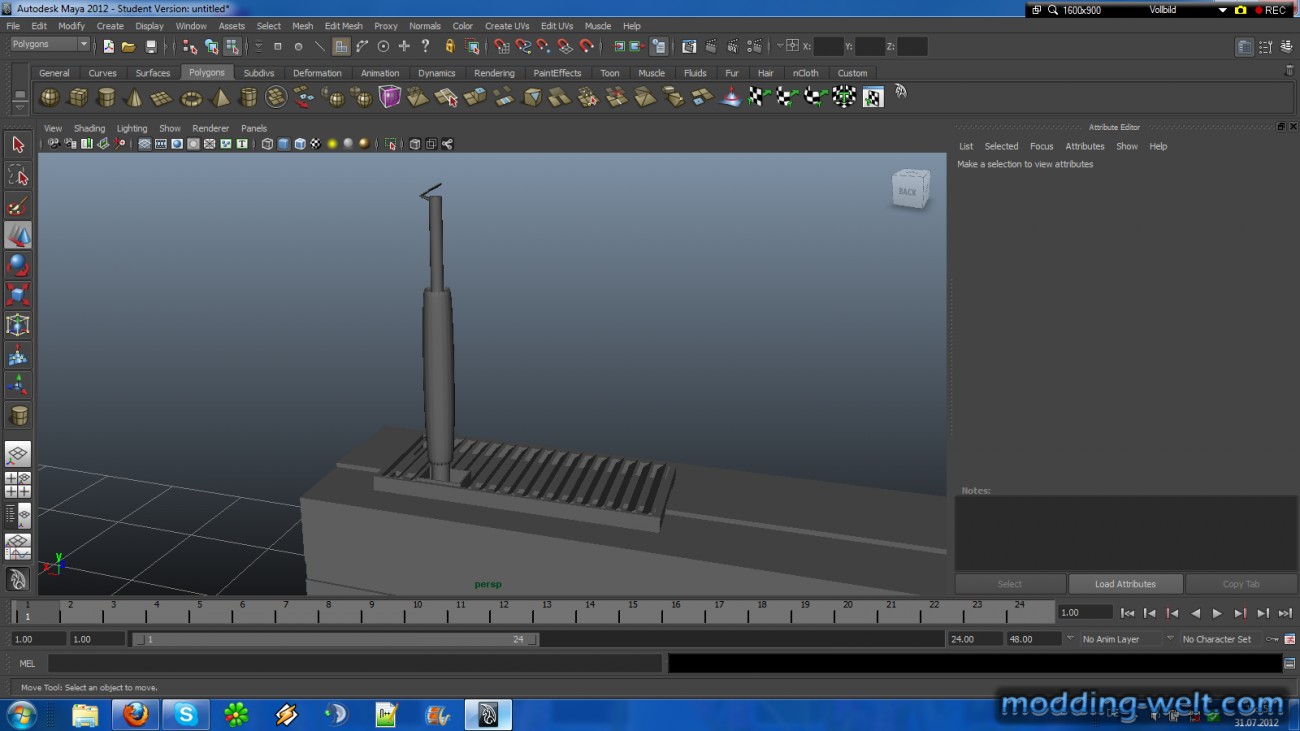Toggle wireframe display in viewport toolbar

click(267, 144)
